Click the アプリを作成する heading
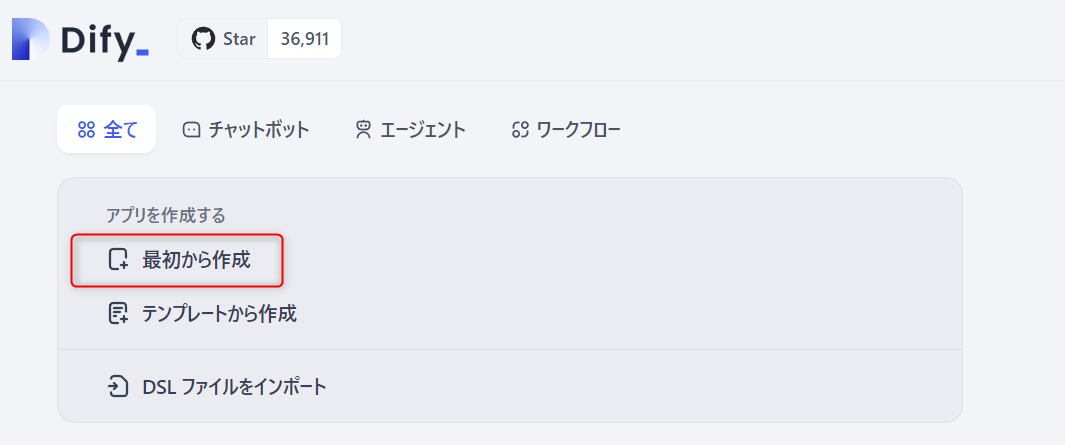1065x445 pixels. click(x=166, y=215)
